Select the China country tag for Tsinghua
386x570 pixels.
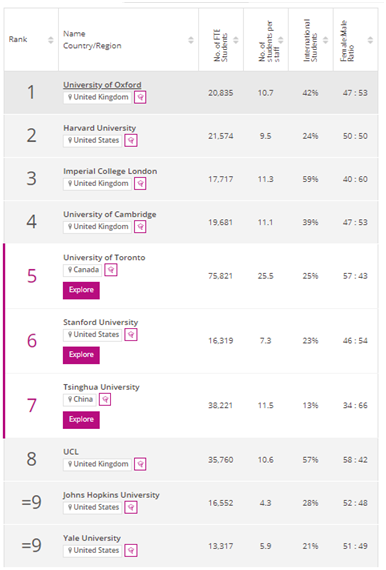[80, 400]
